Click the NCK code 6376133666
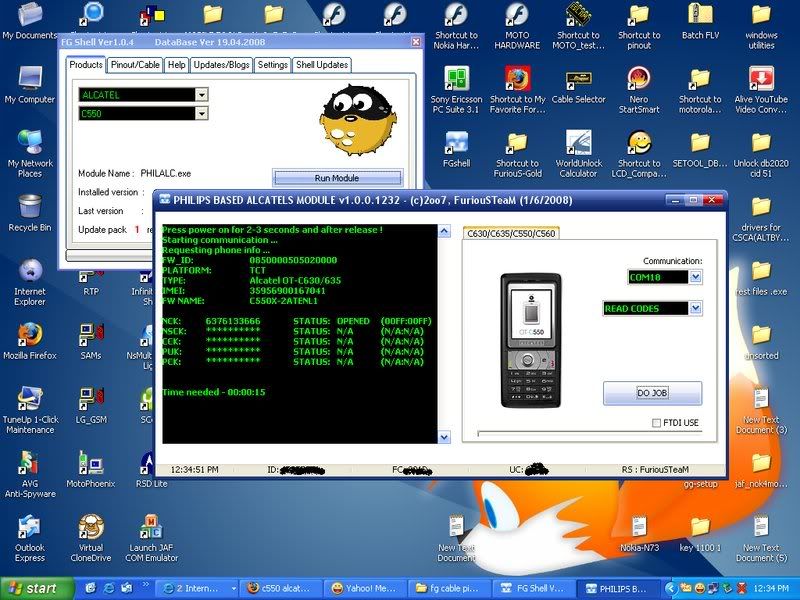 coord(233,321)
